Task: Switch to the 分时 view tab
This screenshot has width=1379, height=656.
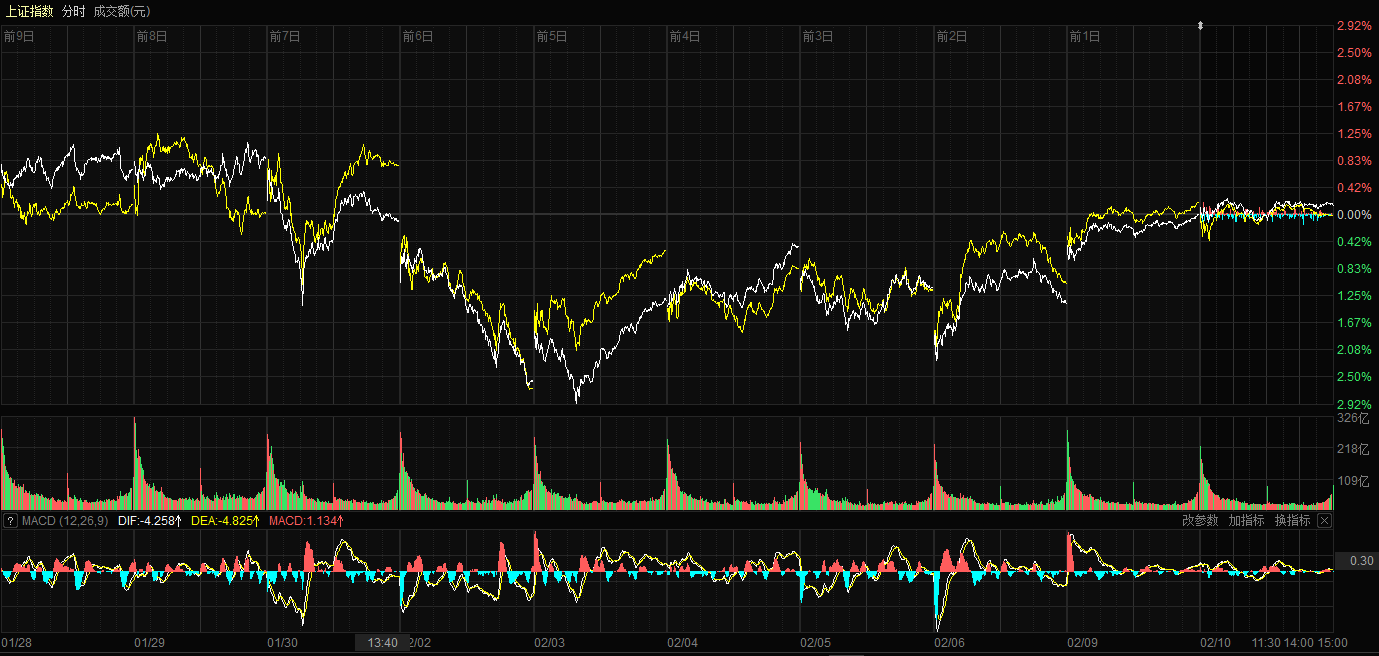Action: 74,10
